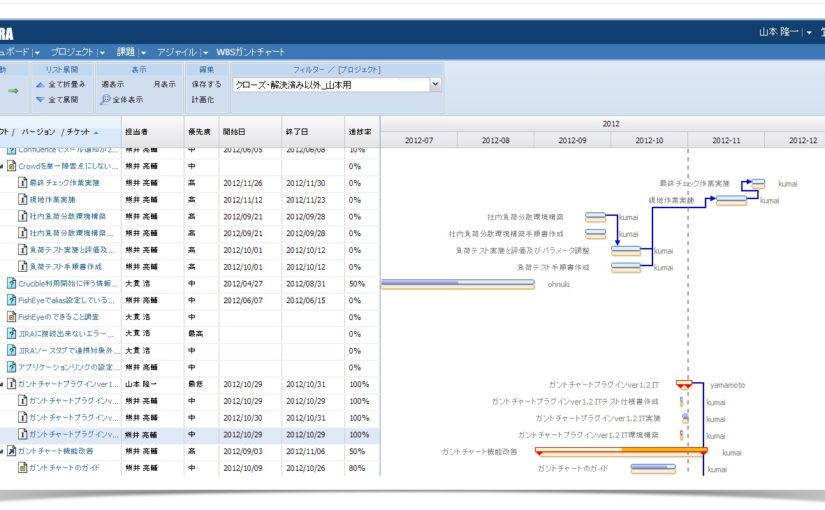The image size is (825, 510).
Task: Click 全体表示 to show everything
Action: click(127, 99)
